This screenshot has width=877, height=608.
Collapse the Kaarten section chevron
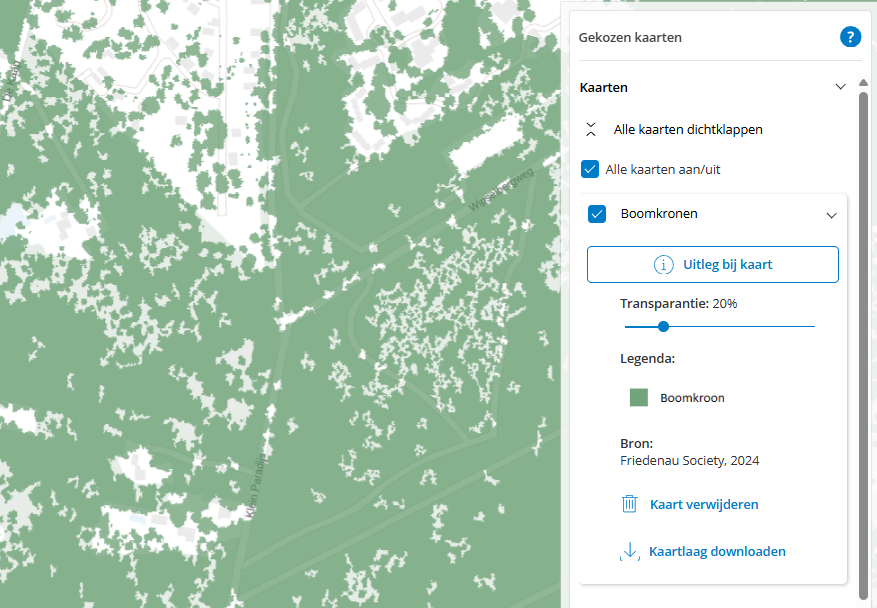[x=840, y=87]
